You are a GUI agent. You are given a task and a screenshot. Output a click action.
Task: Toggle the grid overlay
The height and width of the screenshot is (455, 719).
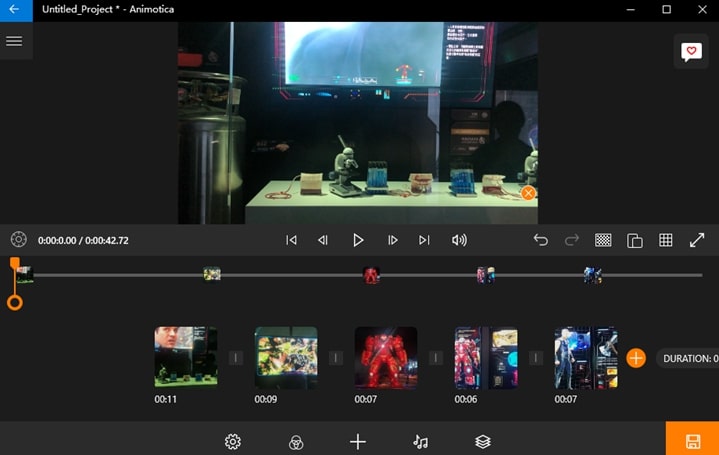pyautogui.click(x=665, y=240)
